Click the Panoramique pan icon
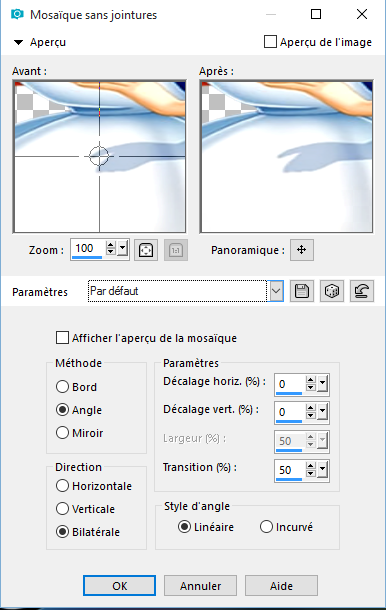This screenshot has height=610, width=386. 302,250
